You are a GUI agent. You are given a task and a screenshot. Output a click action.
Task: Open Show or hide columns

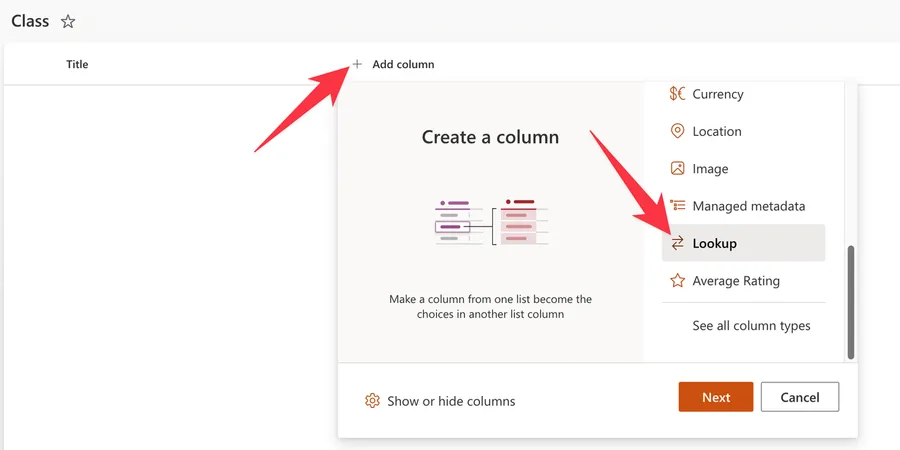pos(451,401)
